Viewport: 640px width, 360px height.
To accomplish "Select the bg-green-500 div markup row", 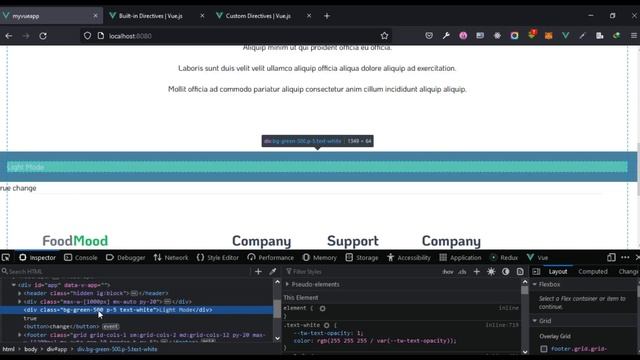I will click(136, 310).
